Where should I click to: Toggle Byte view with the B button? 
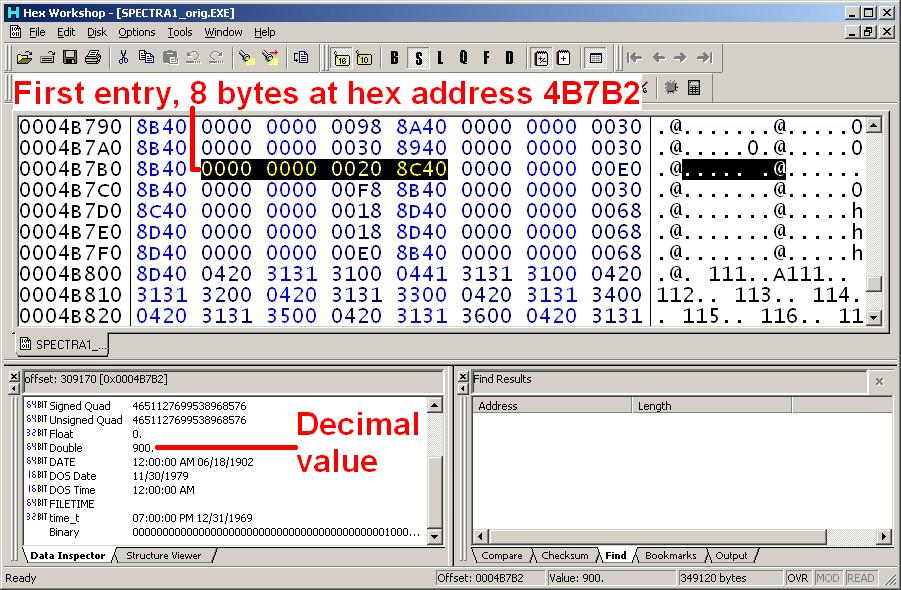tap(395, 57)
